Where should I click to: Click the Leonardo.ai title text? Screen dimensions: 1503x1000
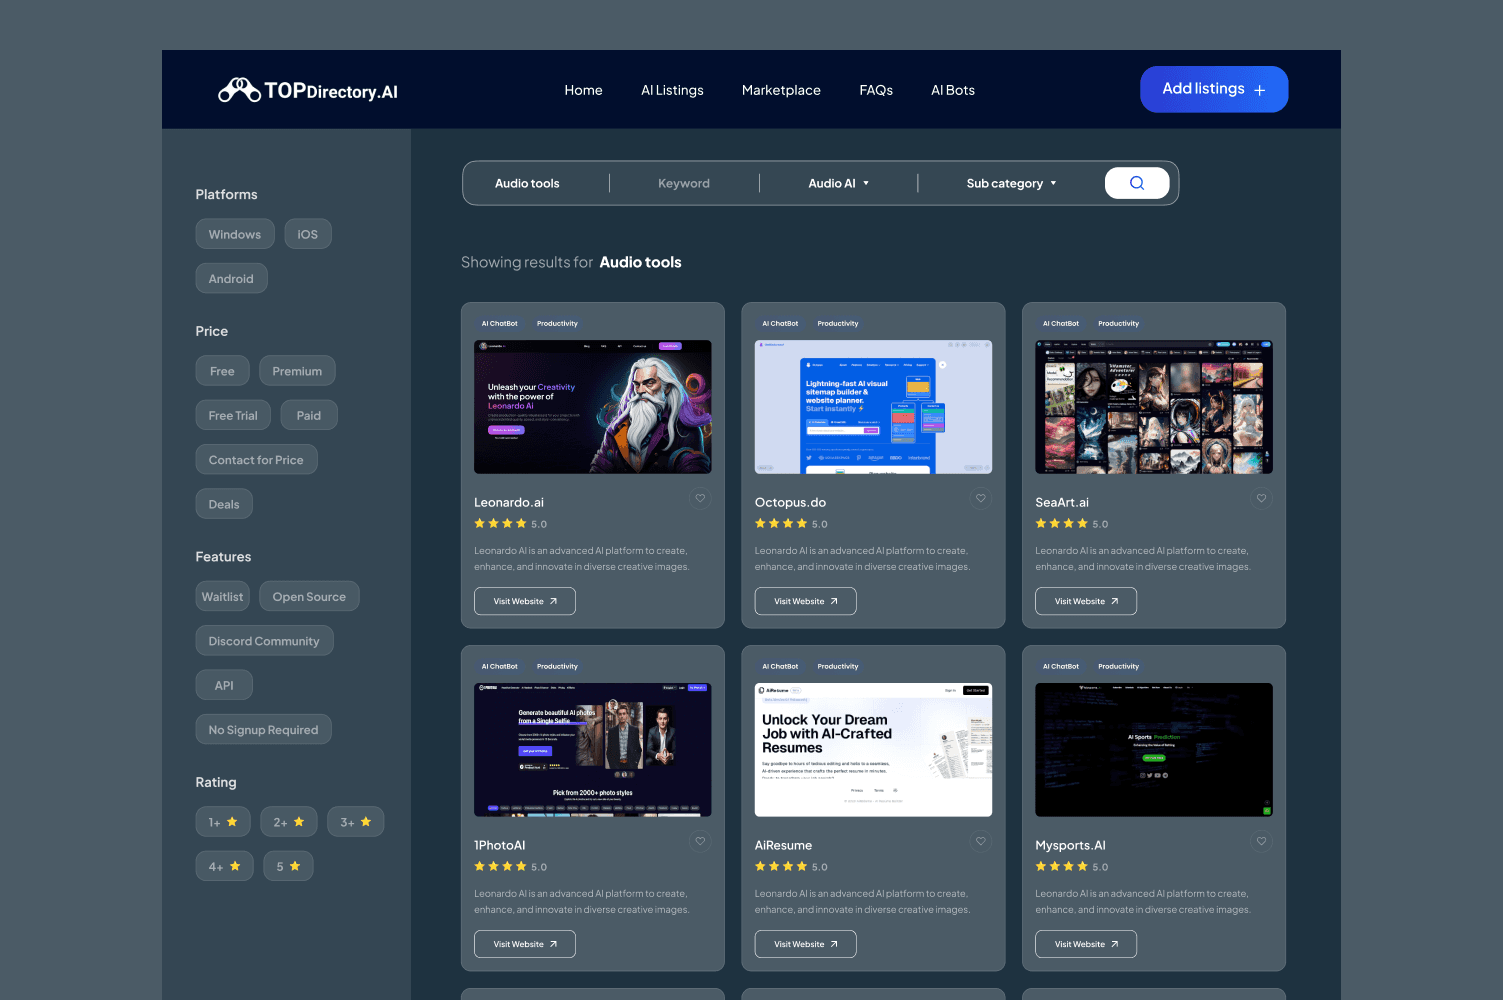pos(509,502)
